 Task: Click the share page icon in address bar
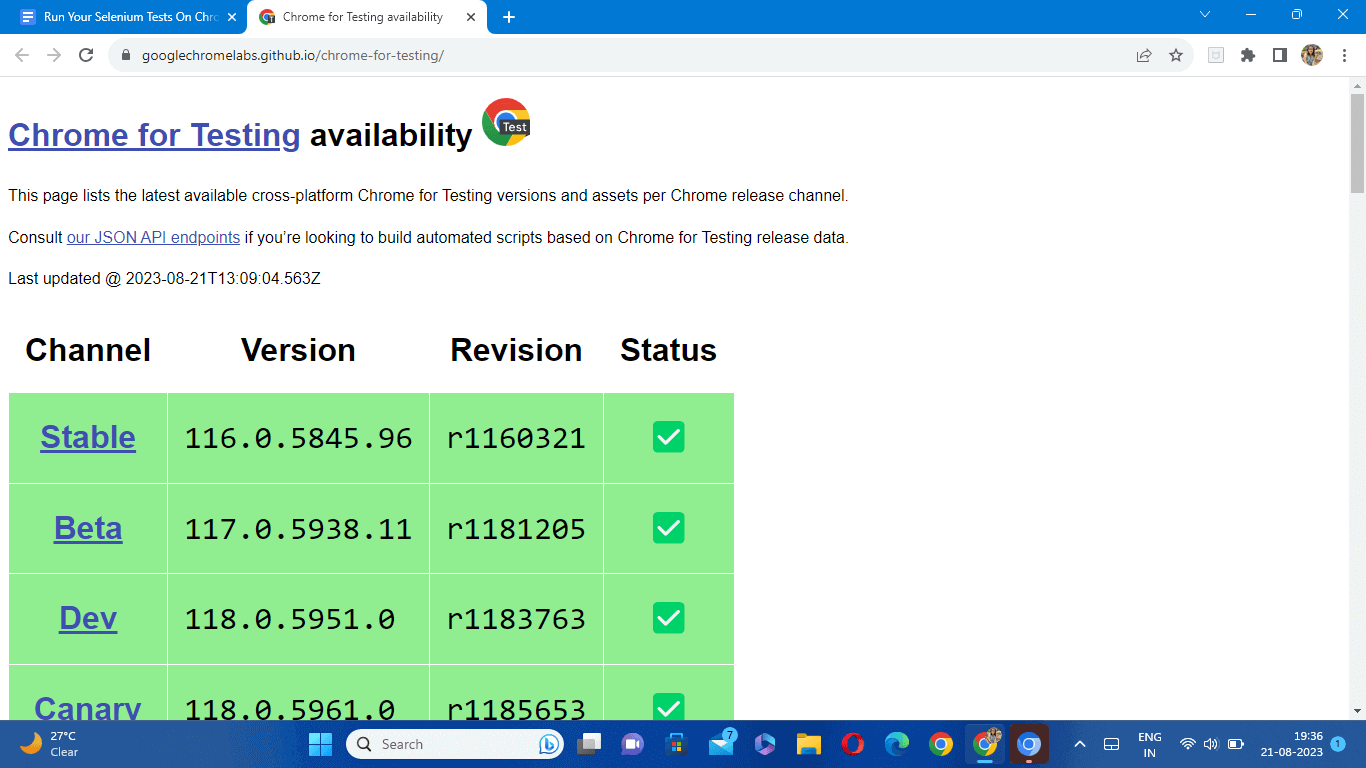pyautogui.click(x=1144, y=56)
